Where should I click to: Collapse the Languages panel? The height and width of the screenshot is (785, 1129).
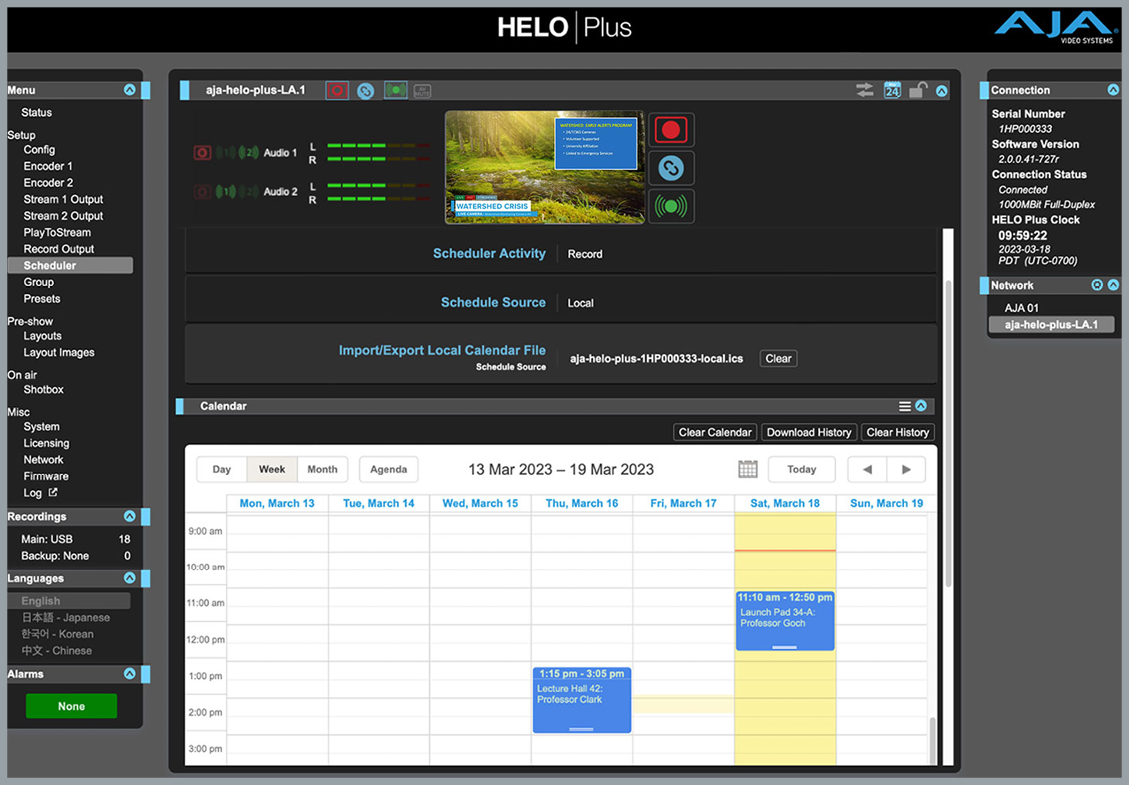(x=129, y=579)
